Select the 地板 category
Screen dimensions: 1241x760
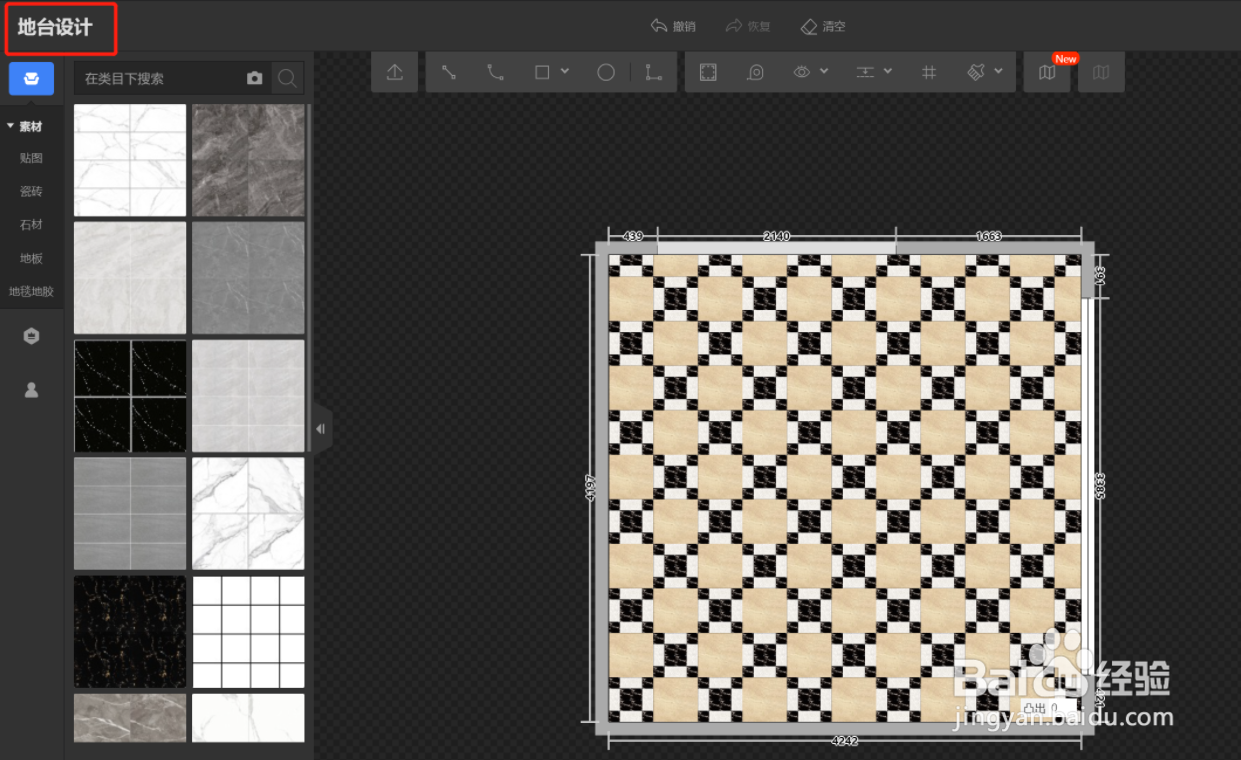pos(31,258)
